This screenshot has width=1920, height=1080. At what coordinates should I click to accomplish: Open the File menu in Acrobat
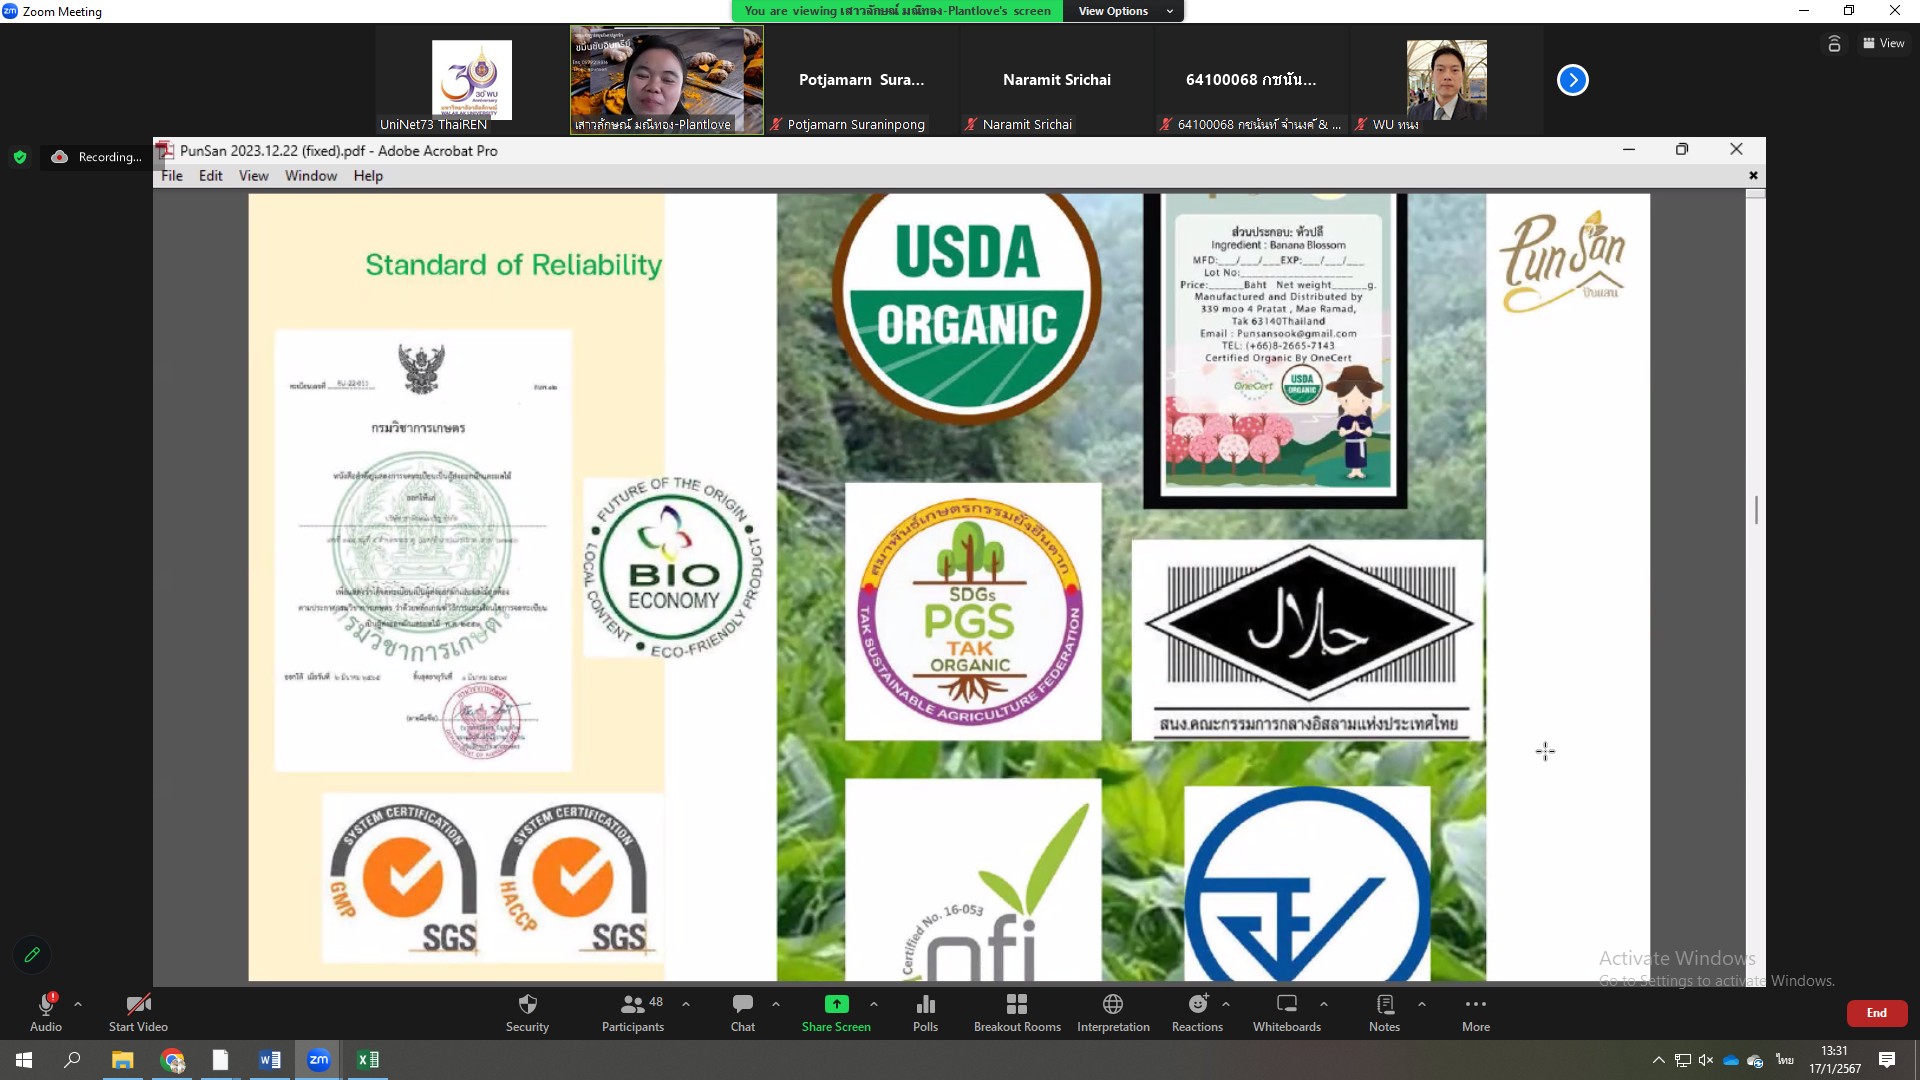[x=172, y=176]
